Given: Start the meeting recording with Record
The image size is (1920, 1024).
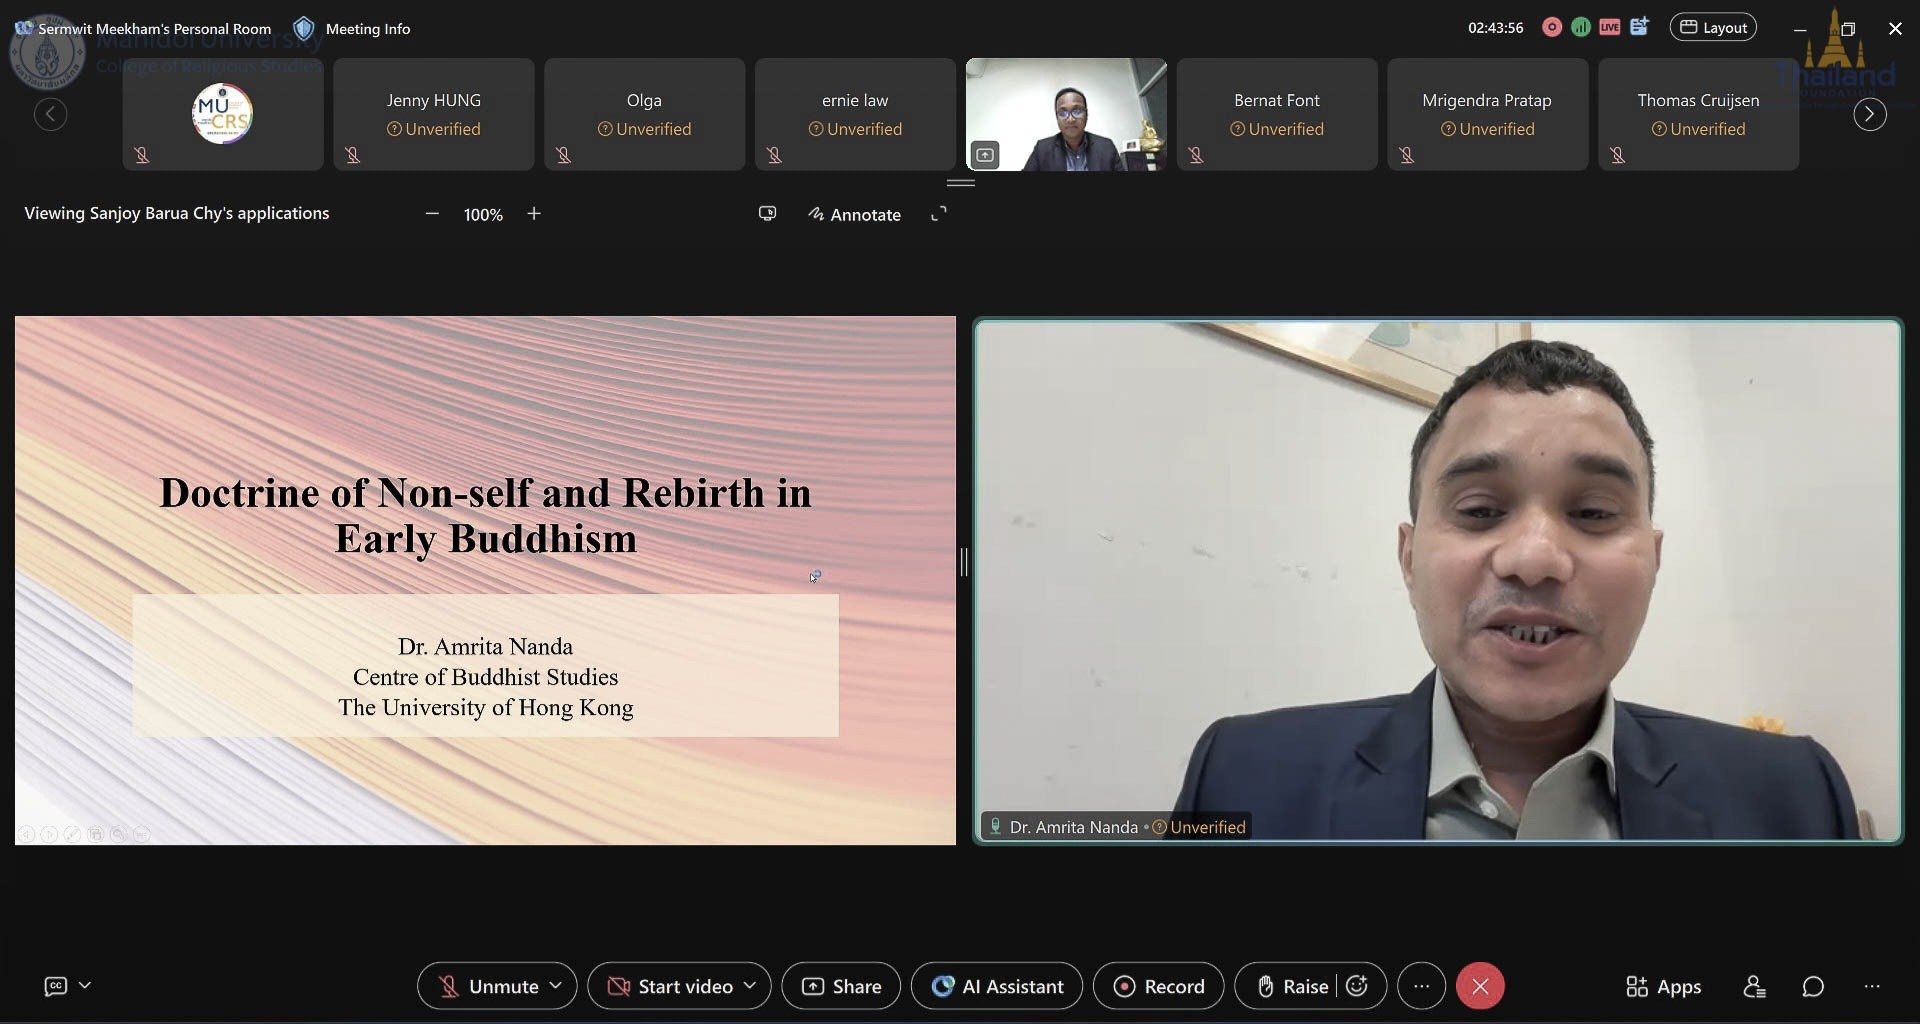Looking at the screenshot, I should tap(1158, 987).
